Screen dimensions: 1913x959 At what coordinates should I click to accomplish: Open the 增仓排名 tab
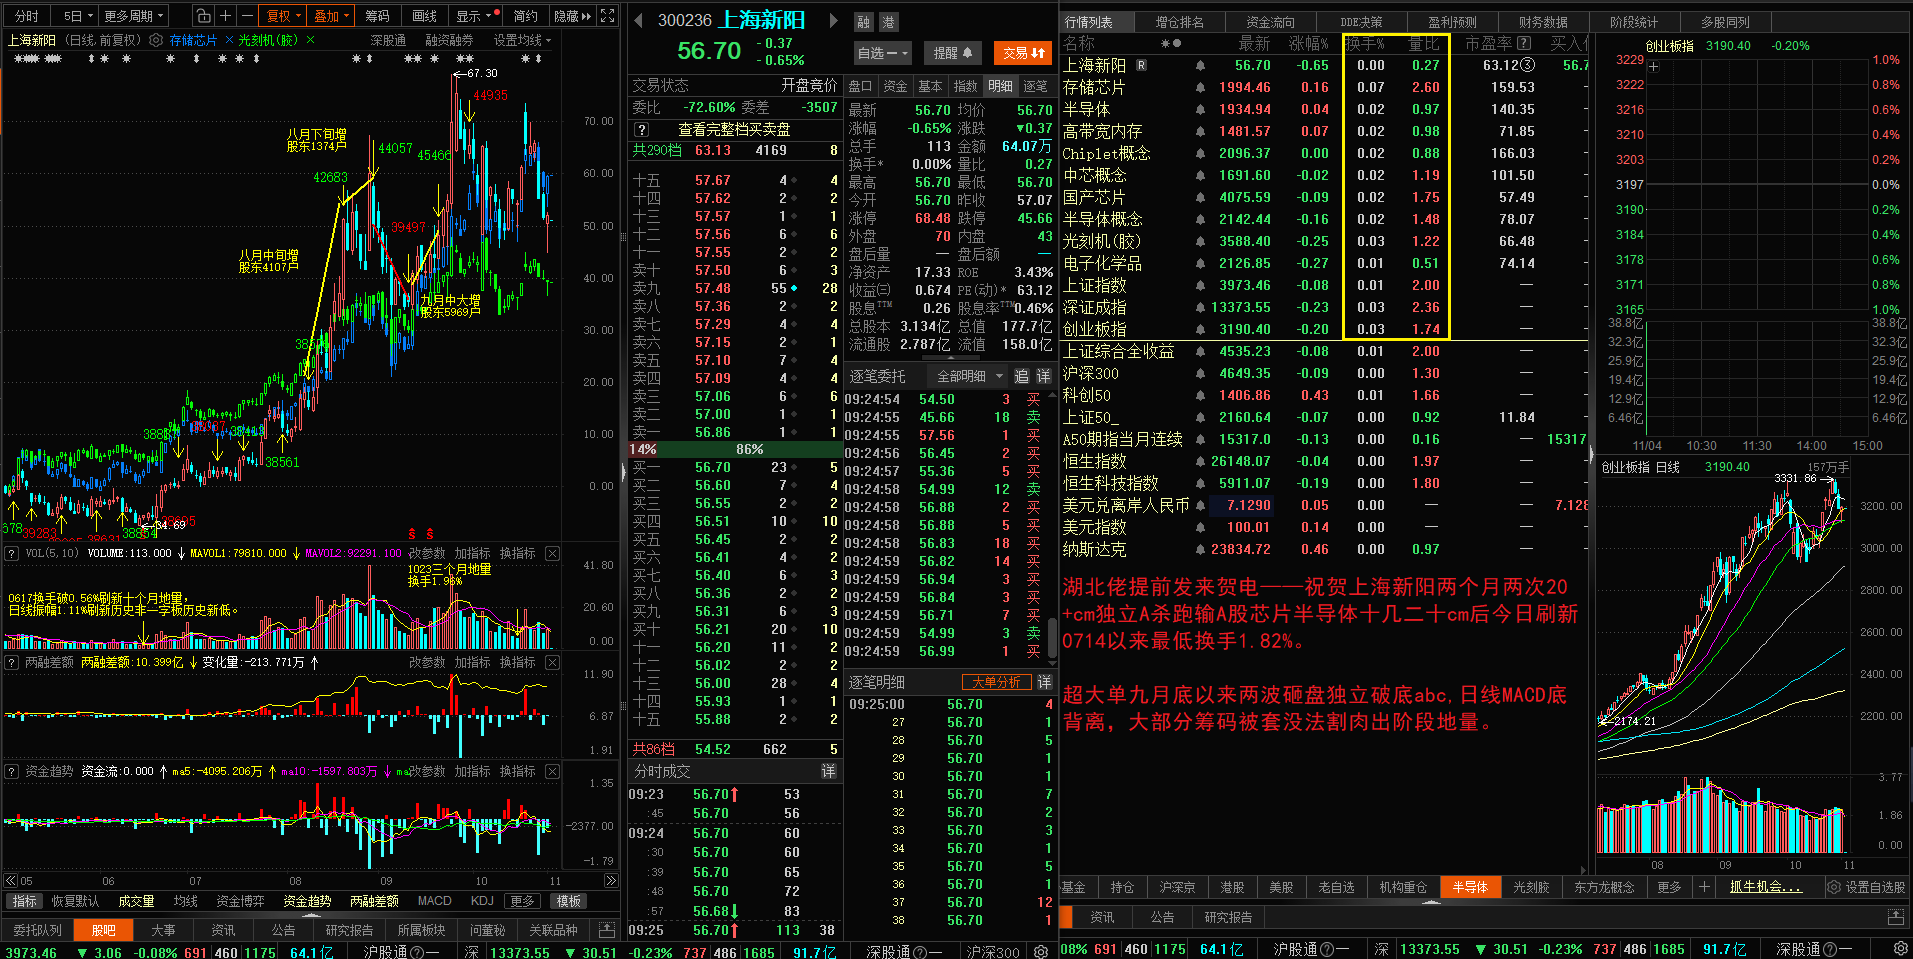pyautogui.click(x=1180, y=21)
